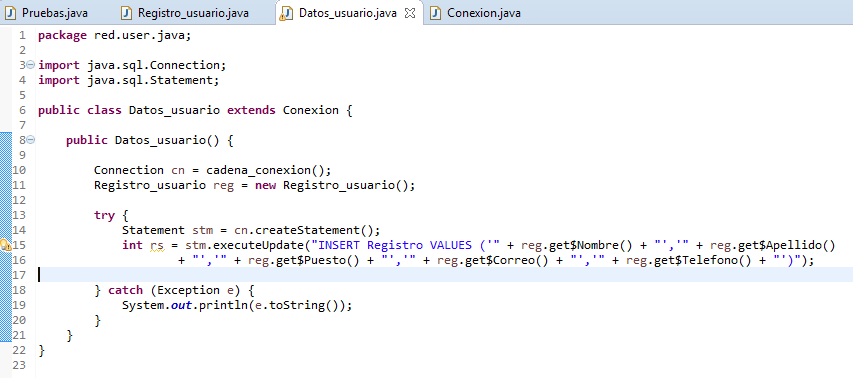Click the Conexion superclass name on line 6
Screen dimensions: 853x378
click(x=311, y=110)
